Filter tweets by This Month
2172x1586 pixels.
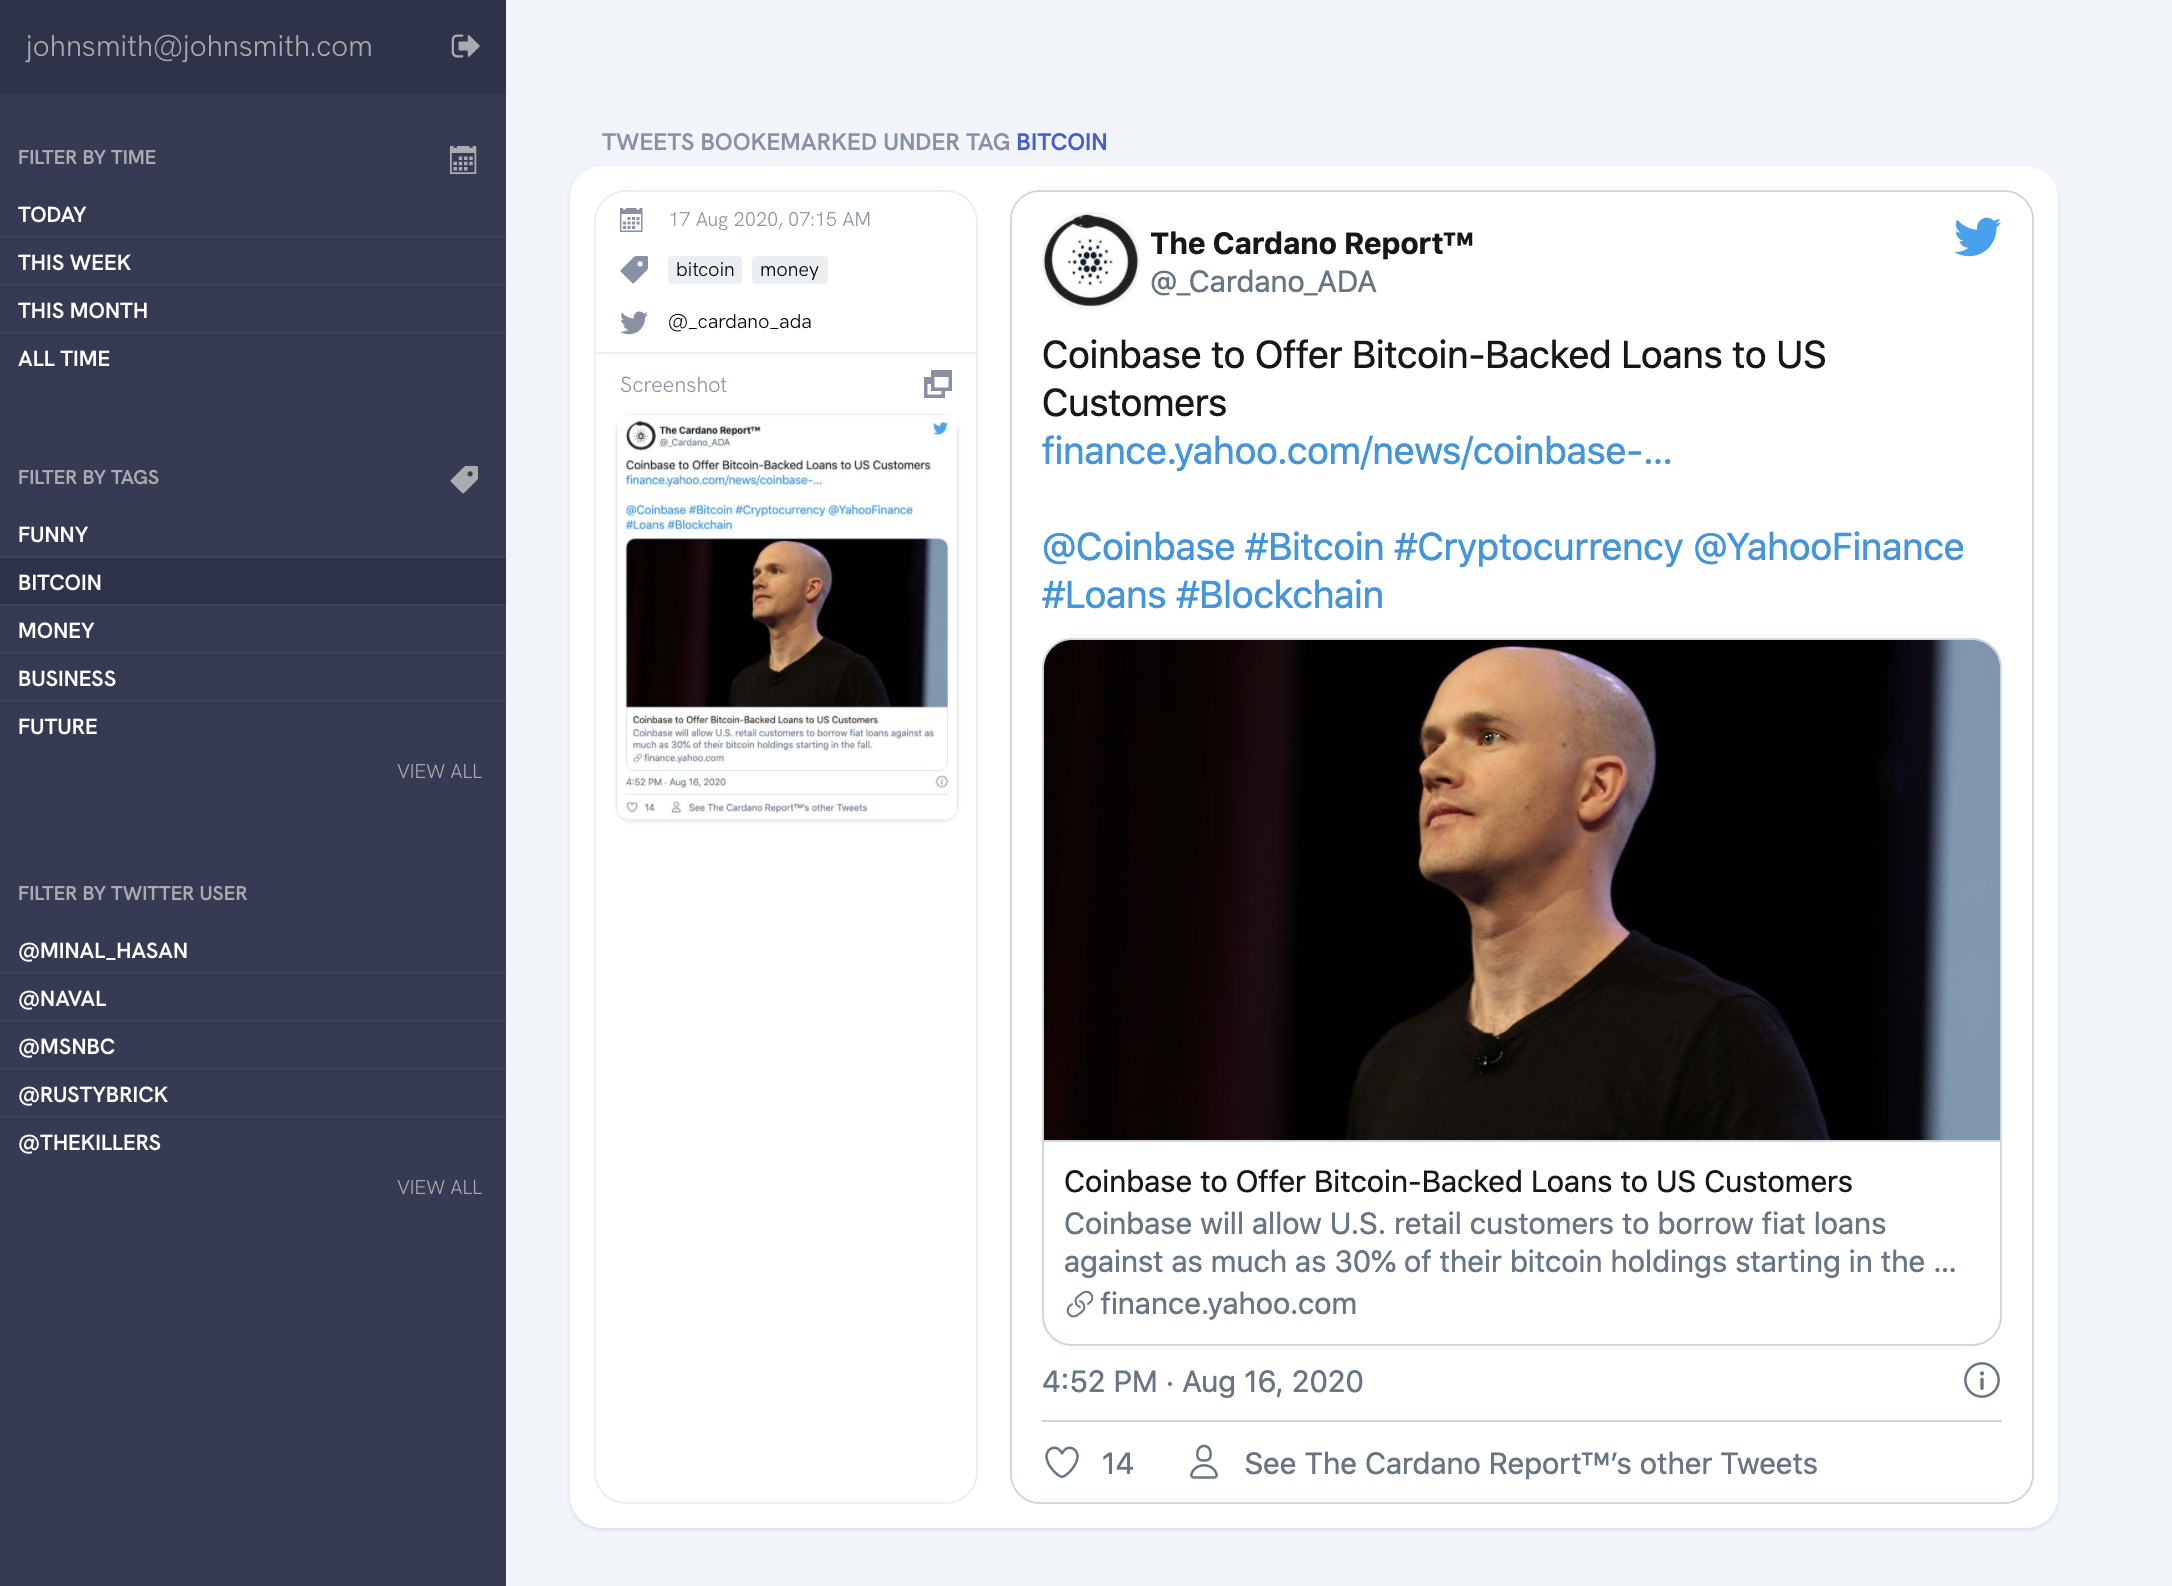pos(253,310)
